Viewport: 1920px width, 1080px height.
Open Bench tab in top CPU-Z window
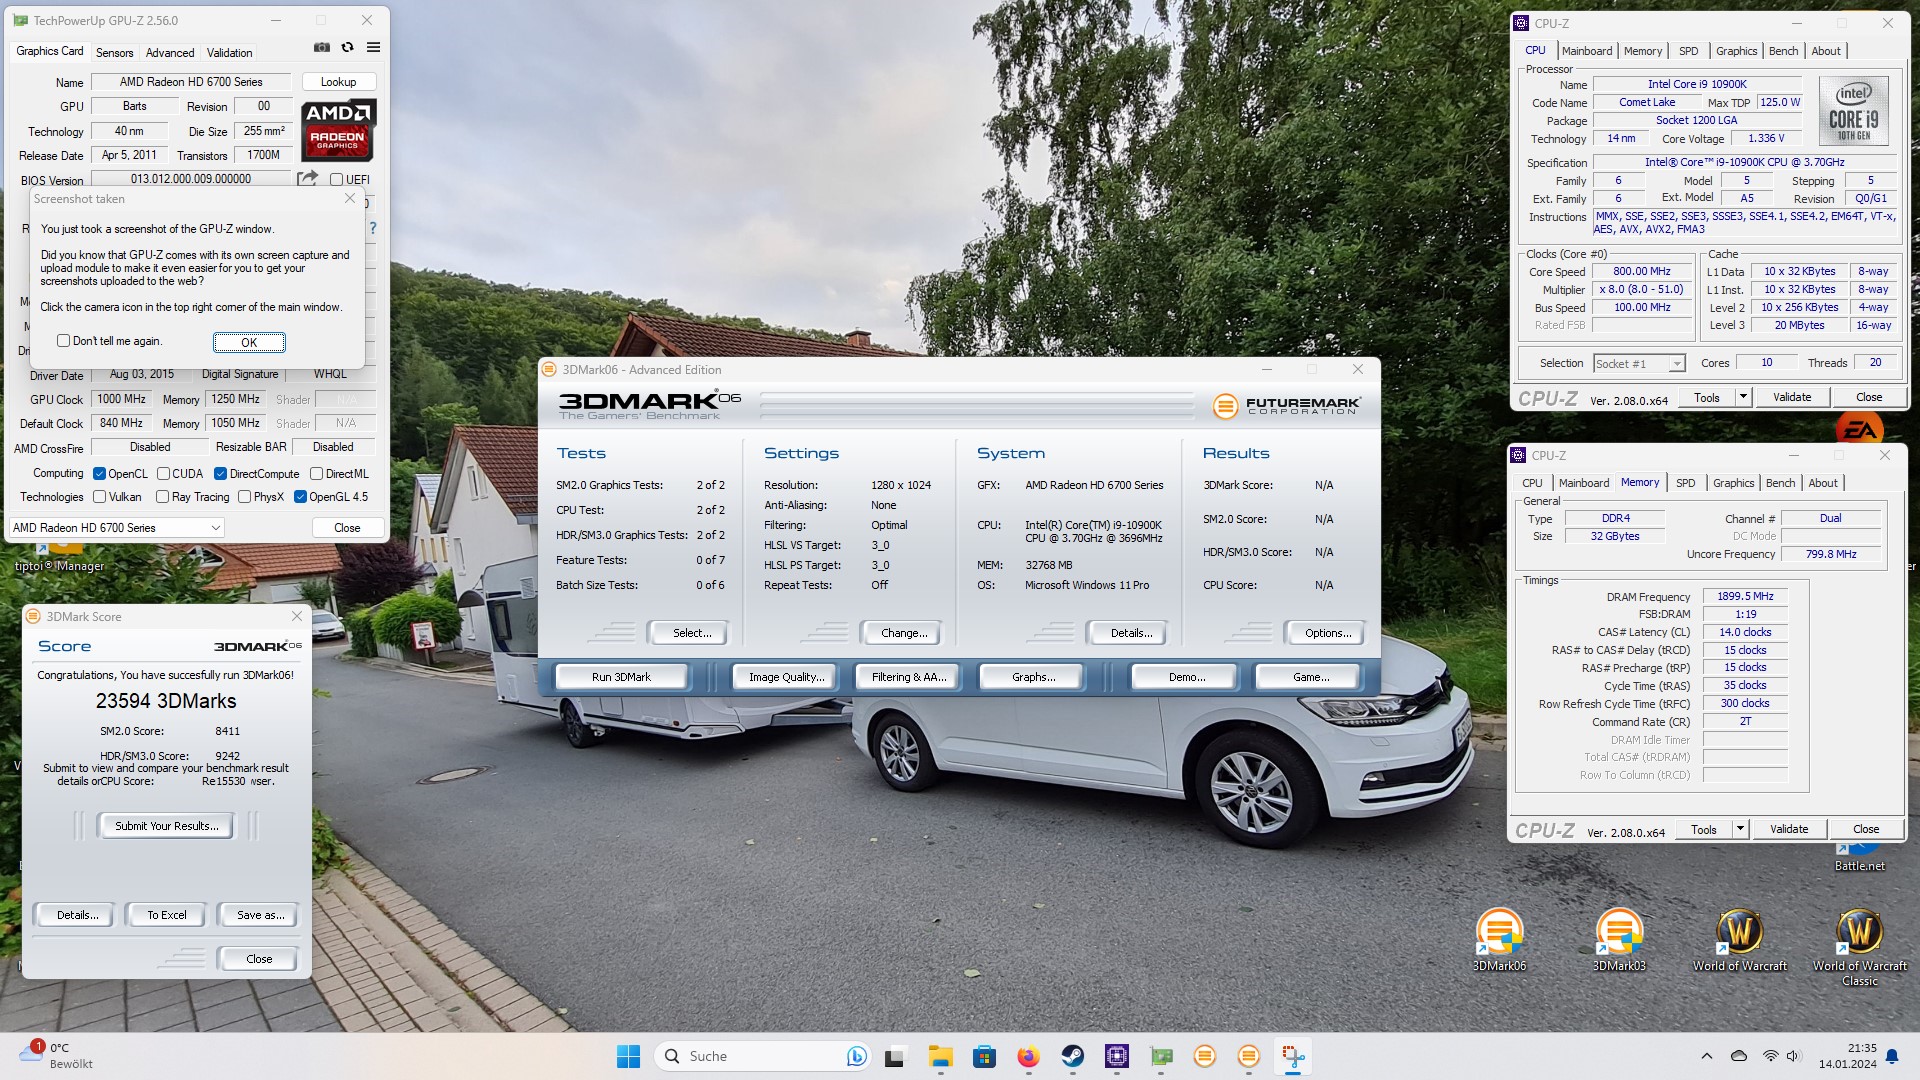[1783, 51]
